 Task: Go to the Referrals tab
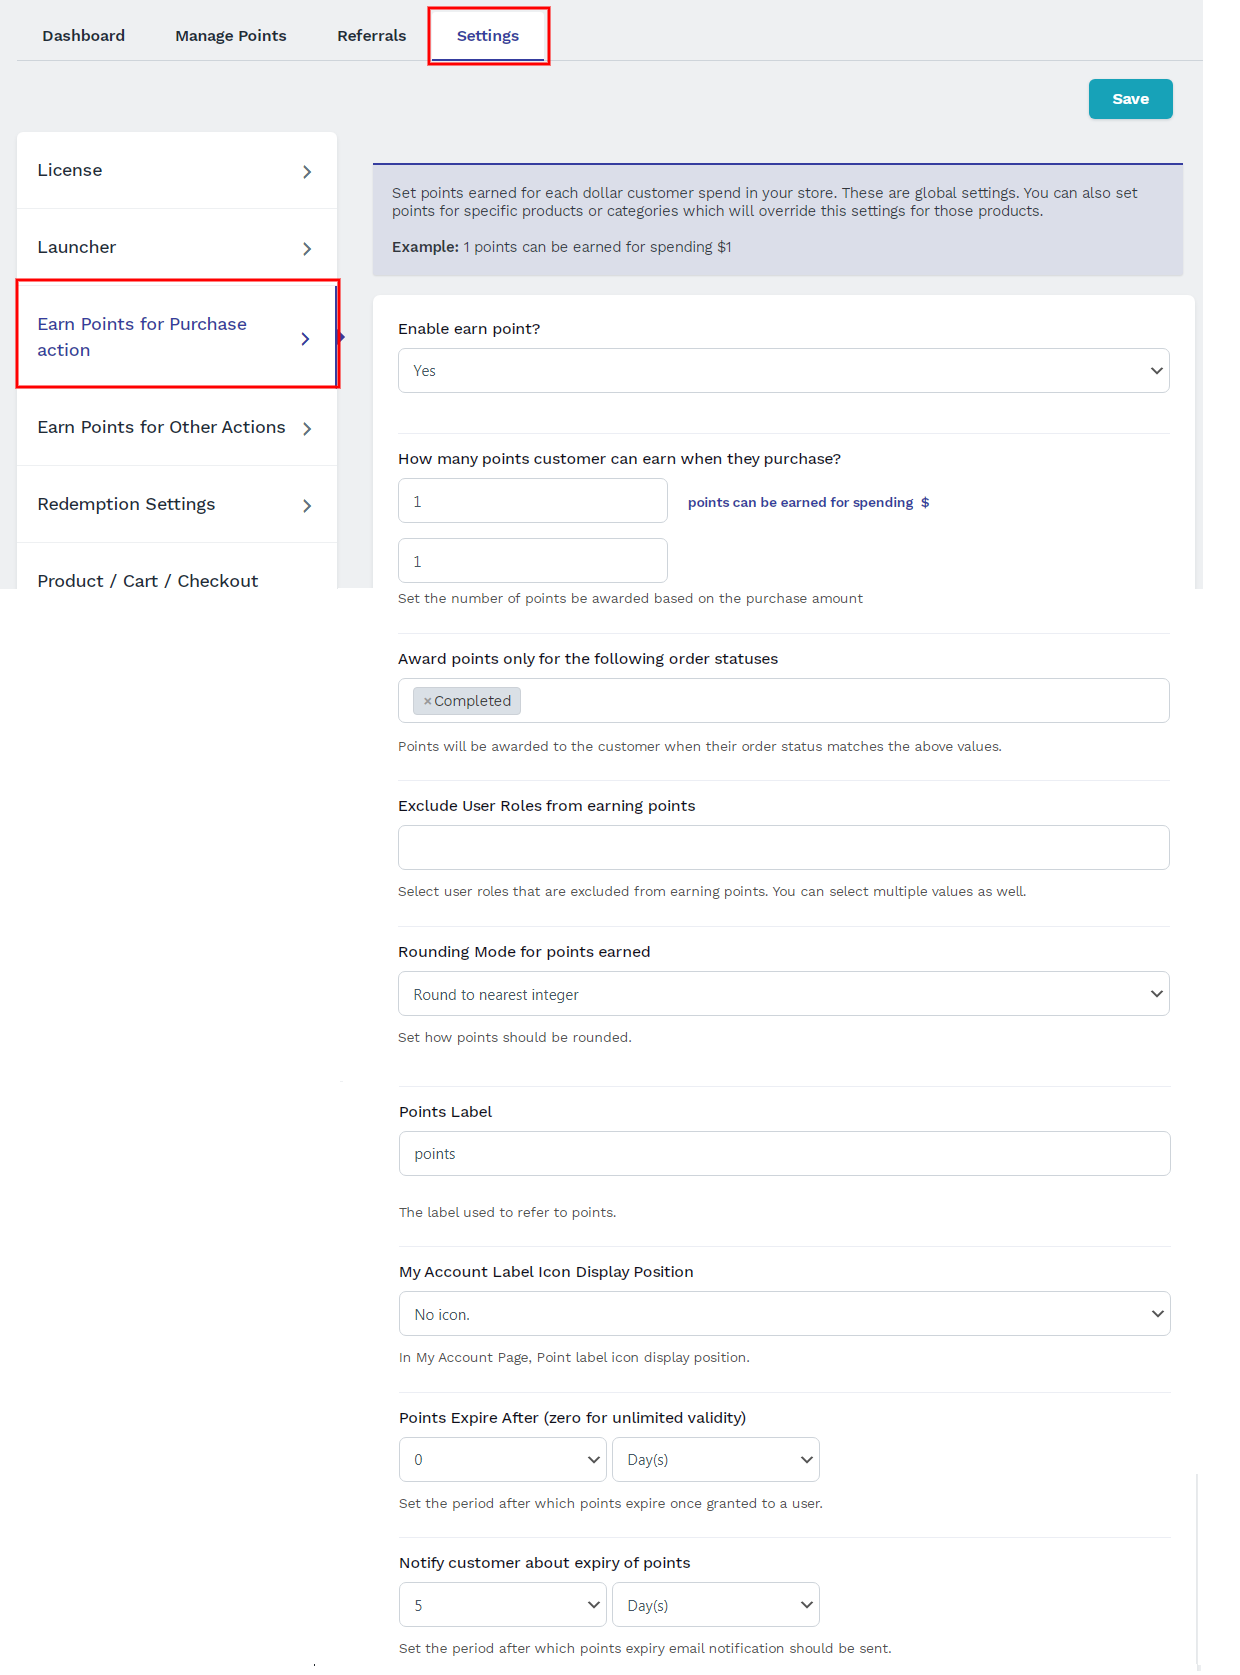(372, 36)
